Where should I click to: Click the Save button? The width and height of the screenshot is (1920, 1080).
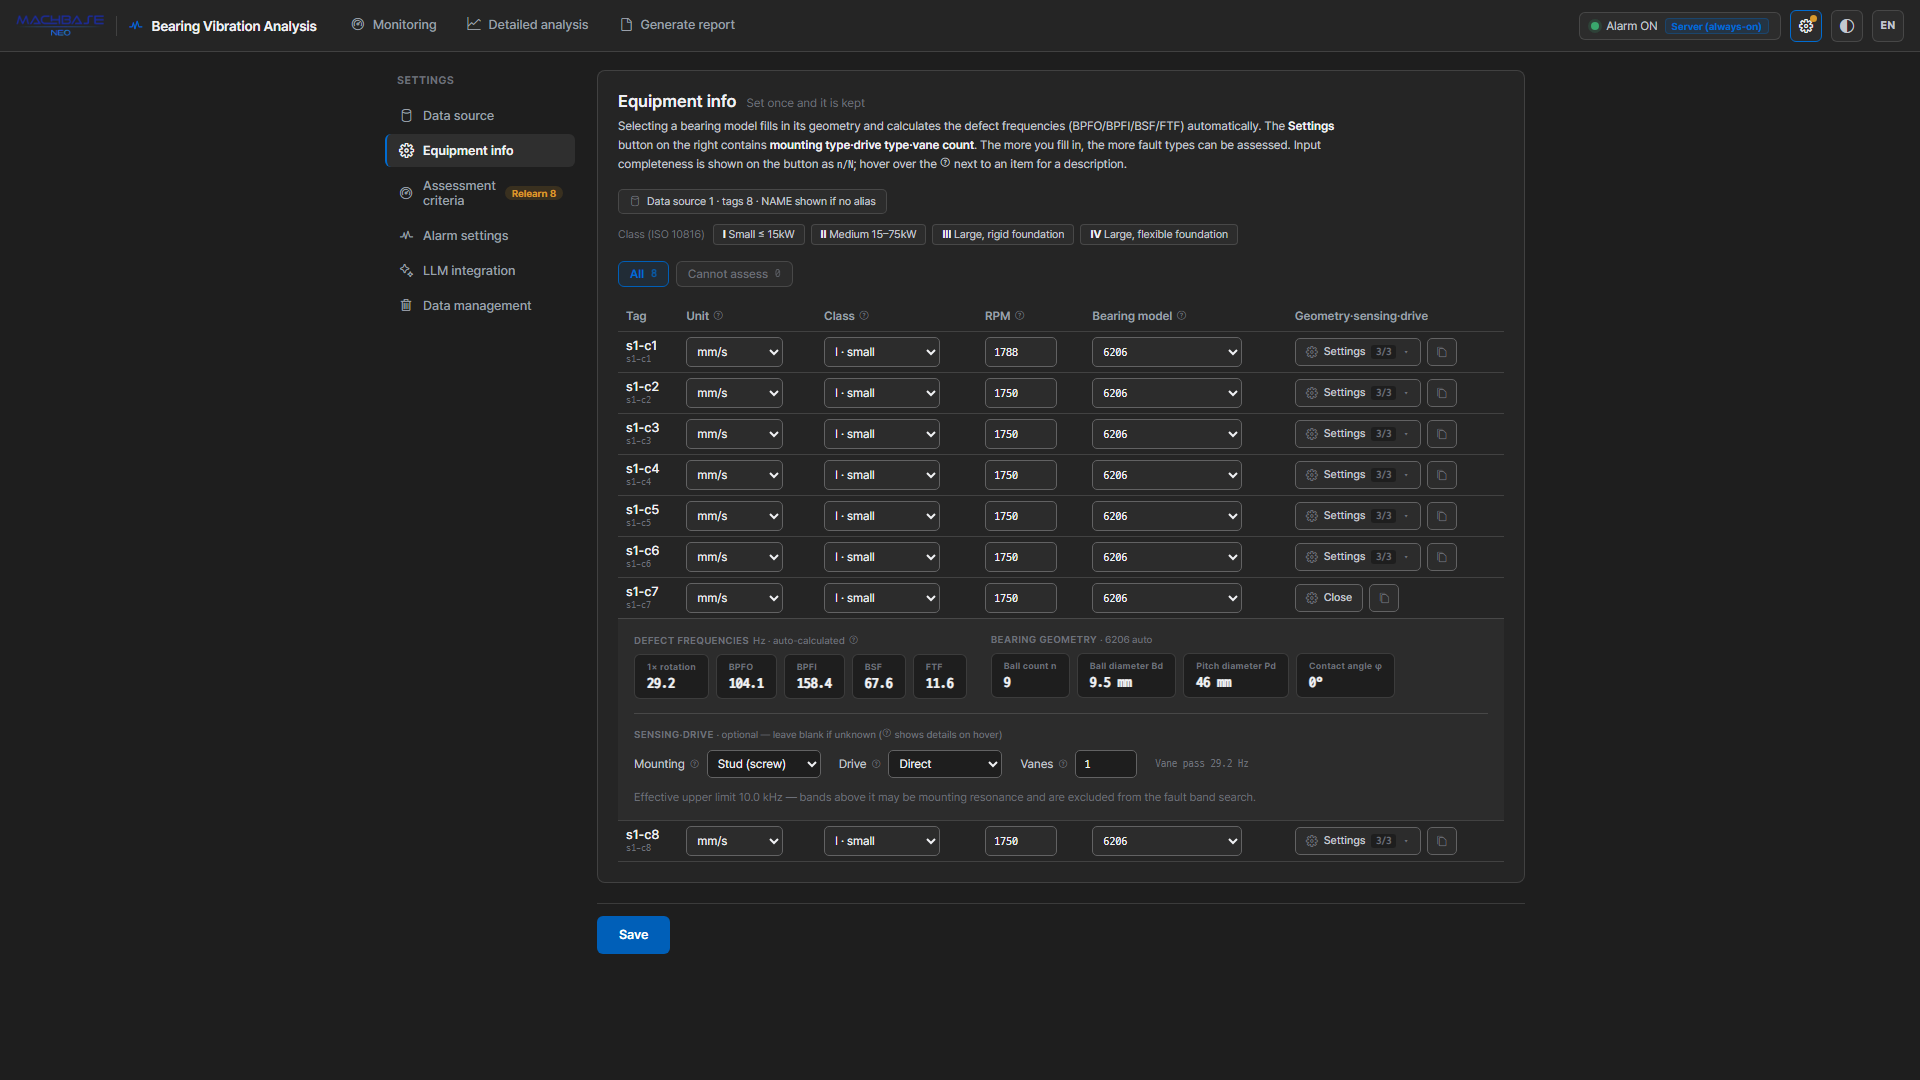[x=633, y=935]
